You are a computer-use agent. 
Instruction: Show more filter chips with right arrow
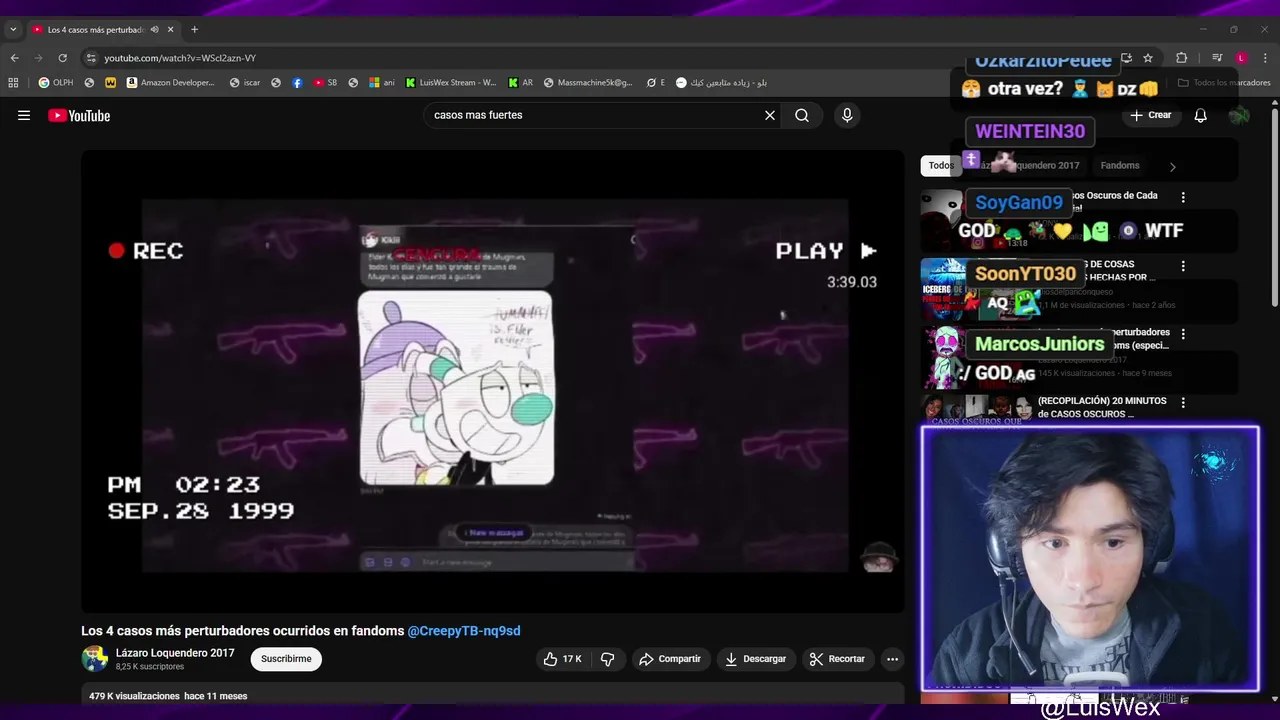(x=1172, y=166)
